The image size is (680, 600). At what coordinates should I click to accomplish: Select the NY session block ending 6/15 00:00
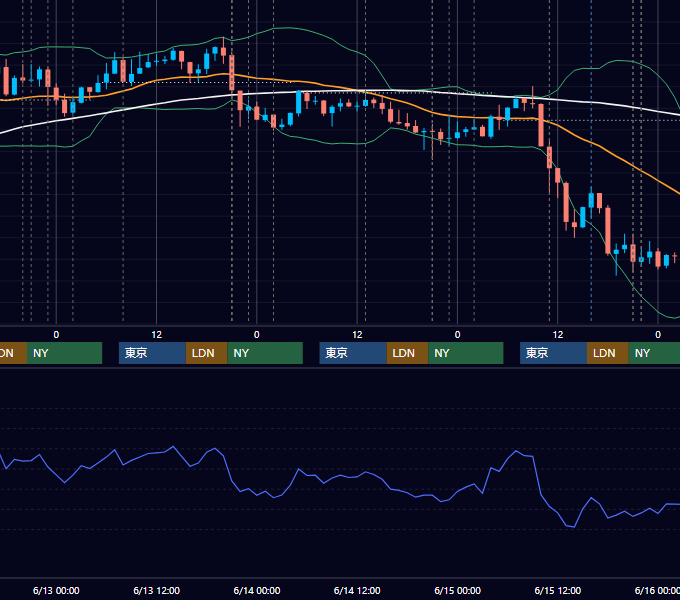466,353
